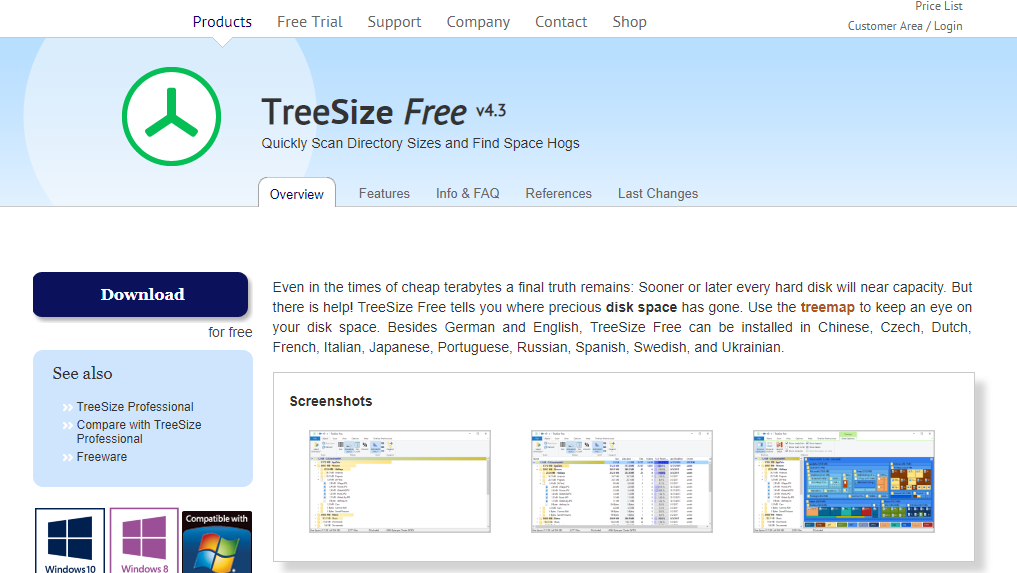Image resolution: width=1017 pixels, height=573 pixels.
Task: Click the Screenshots heading
Action: click(x=331, y=401)
